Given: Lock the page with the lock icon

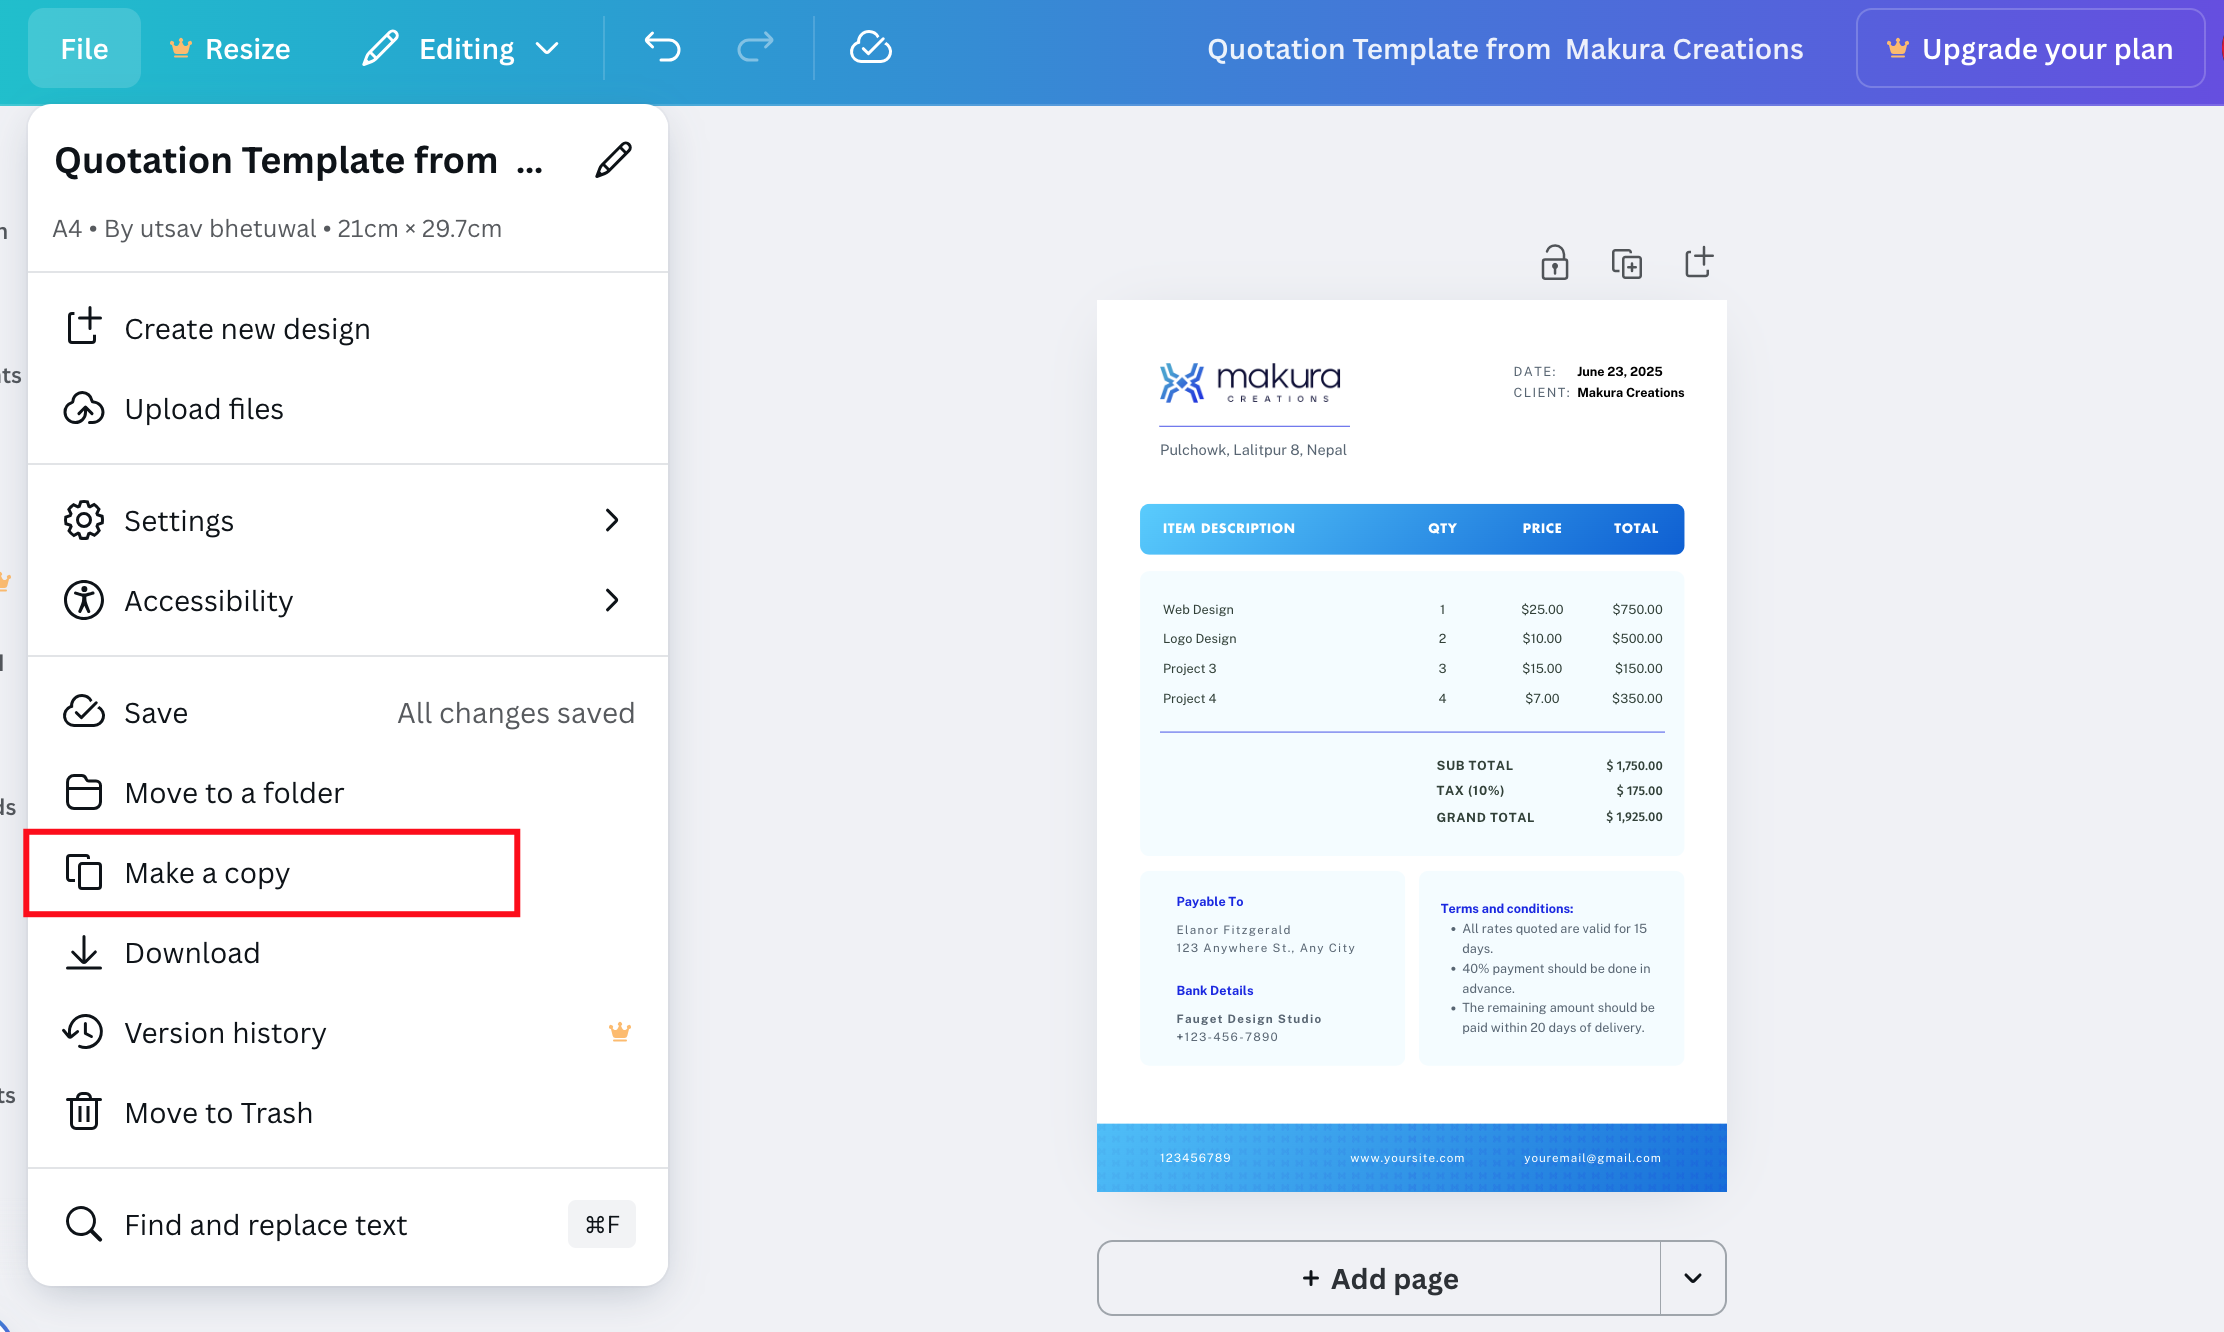Looking at the screenshot, I should 1555,263.
